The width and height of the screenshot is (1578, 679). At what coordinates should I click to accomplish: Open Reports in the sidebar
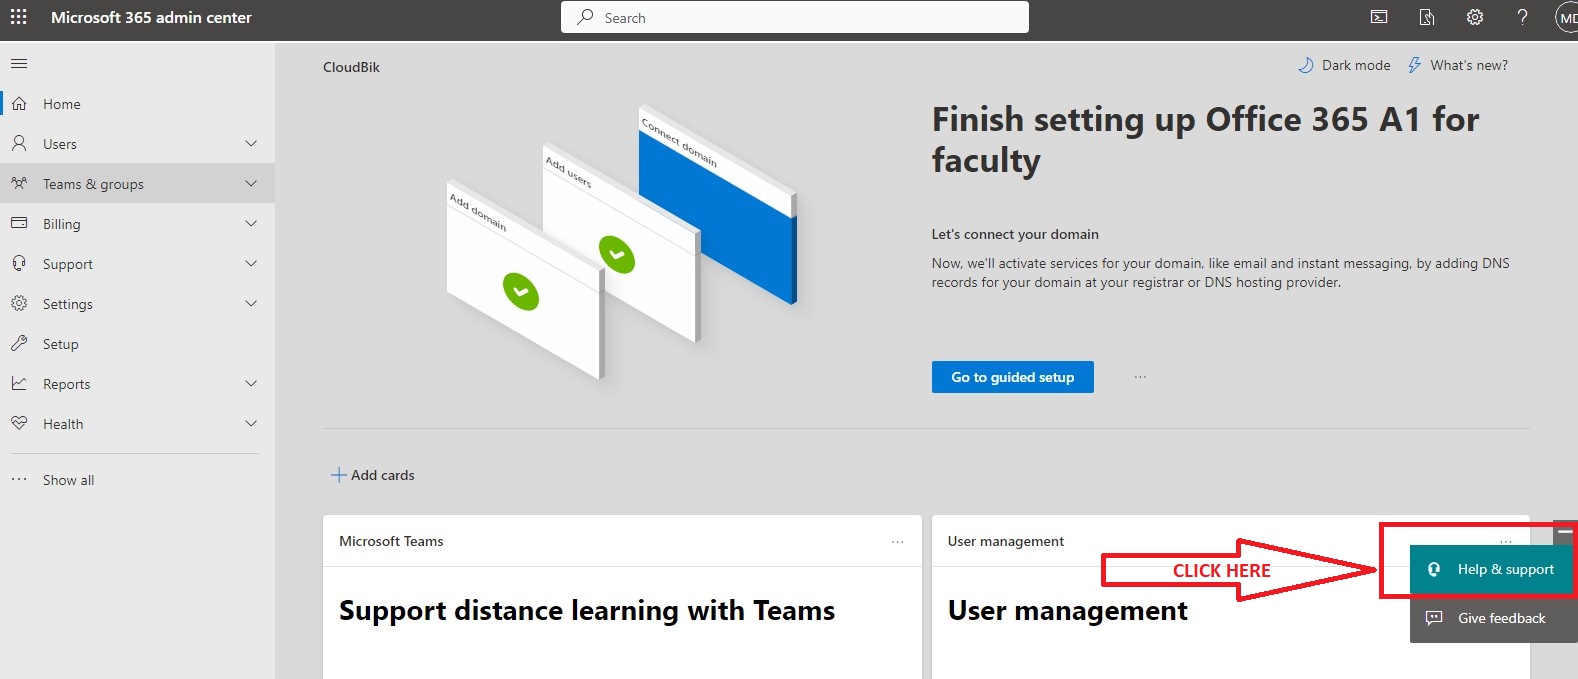click(x=66, y=384)
